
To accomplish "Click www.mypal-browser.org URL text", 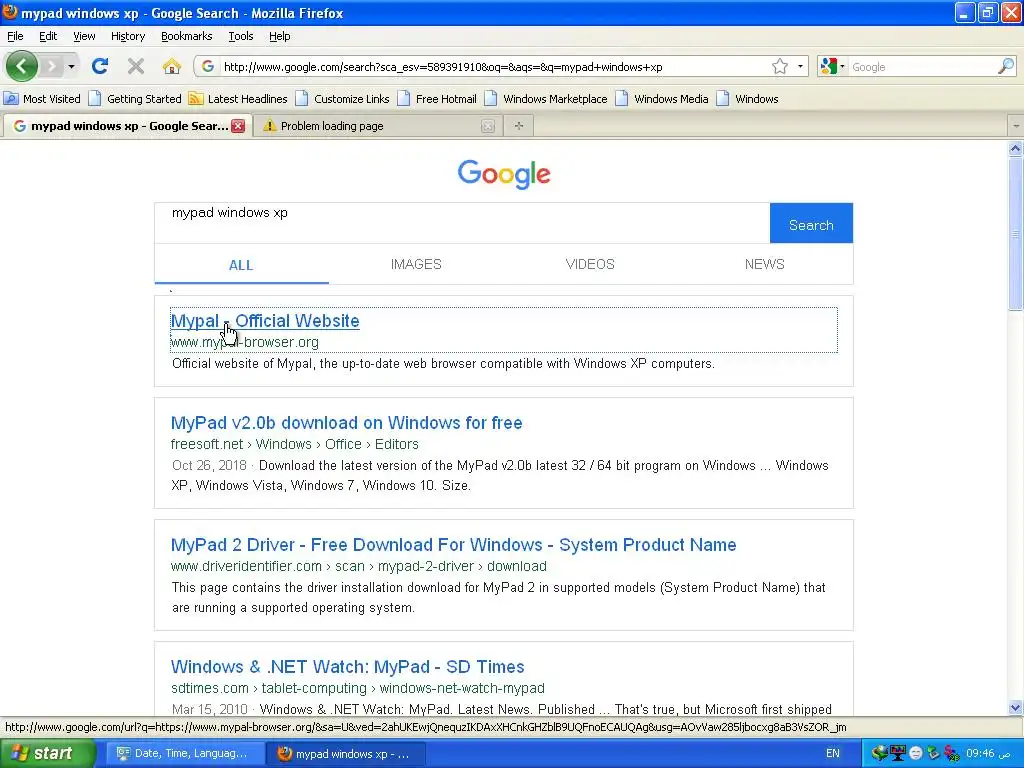I will pos(245,342).
